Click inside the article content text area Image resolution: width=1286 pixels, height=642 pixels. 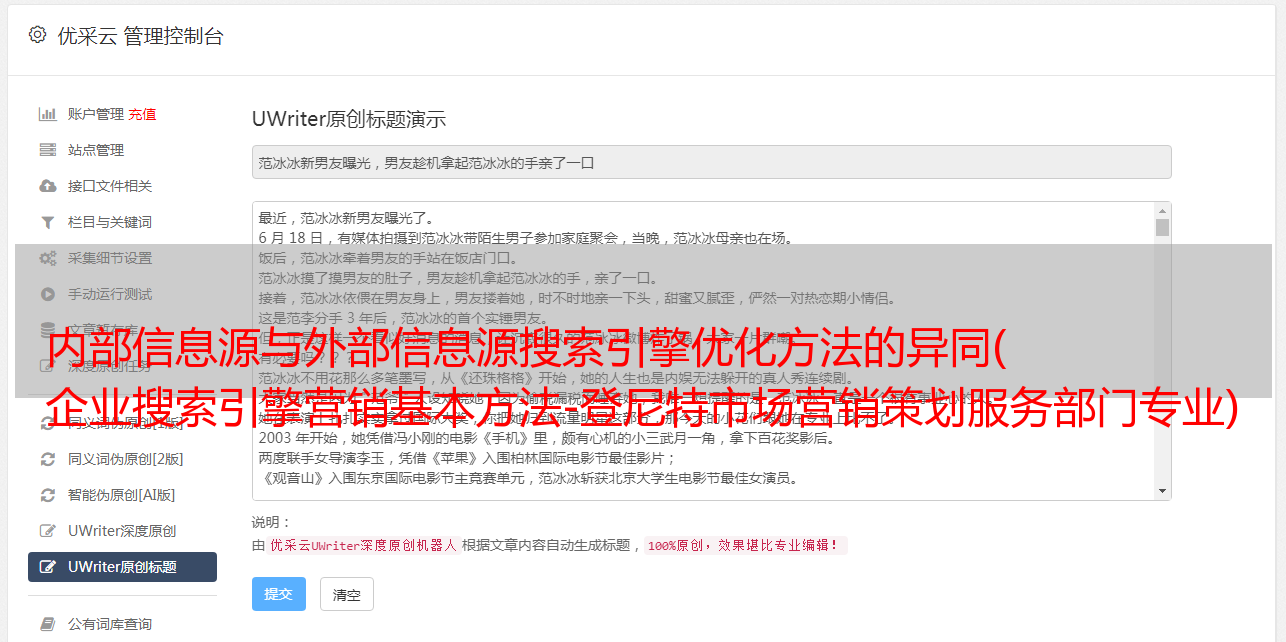[x=704, y=351]
